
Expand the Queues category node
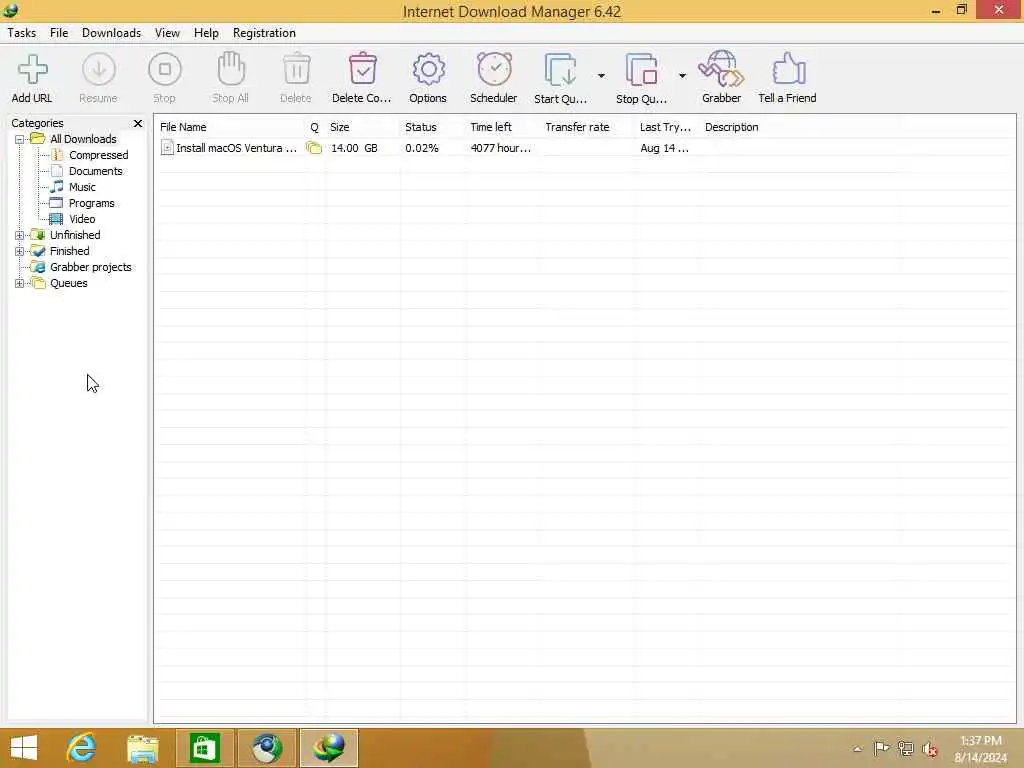[x=20, y=283]
